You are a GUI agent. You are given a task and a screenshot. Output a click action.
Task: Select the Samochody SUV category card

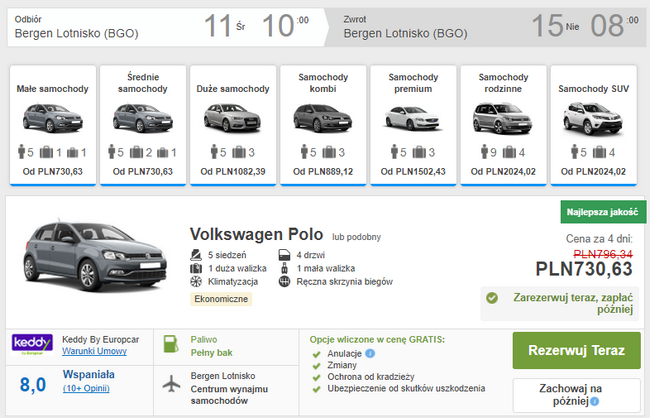(x=594, y=125)
